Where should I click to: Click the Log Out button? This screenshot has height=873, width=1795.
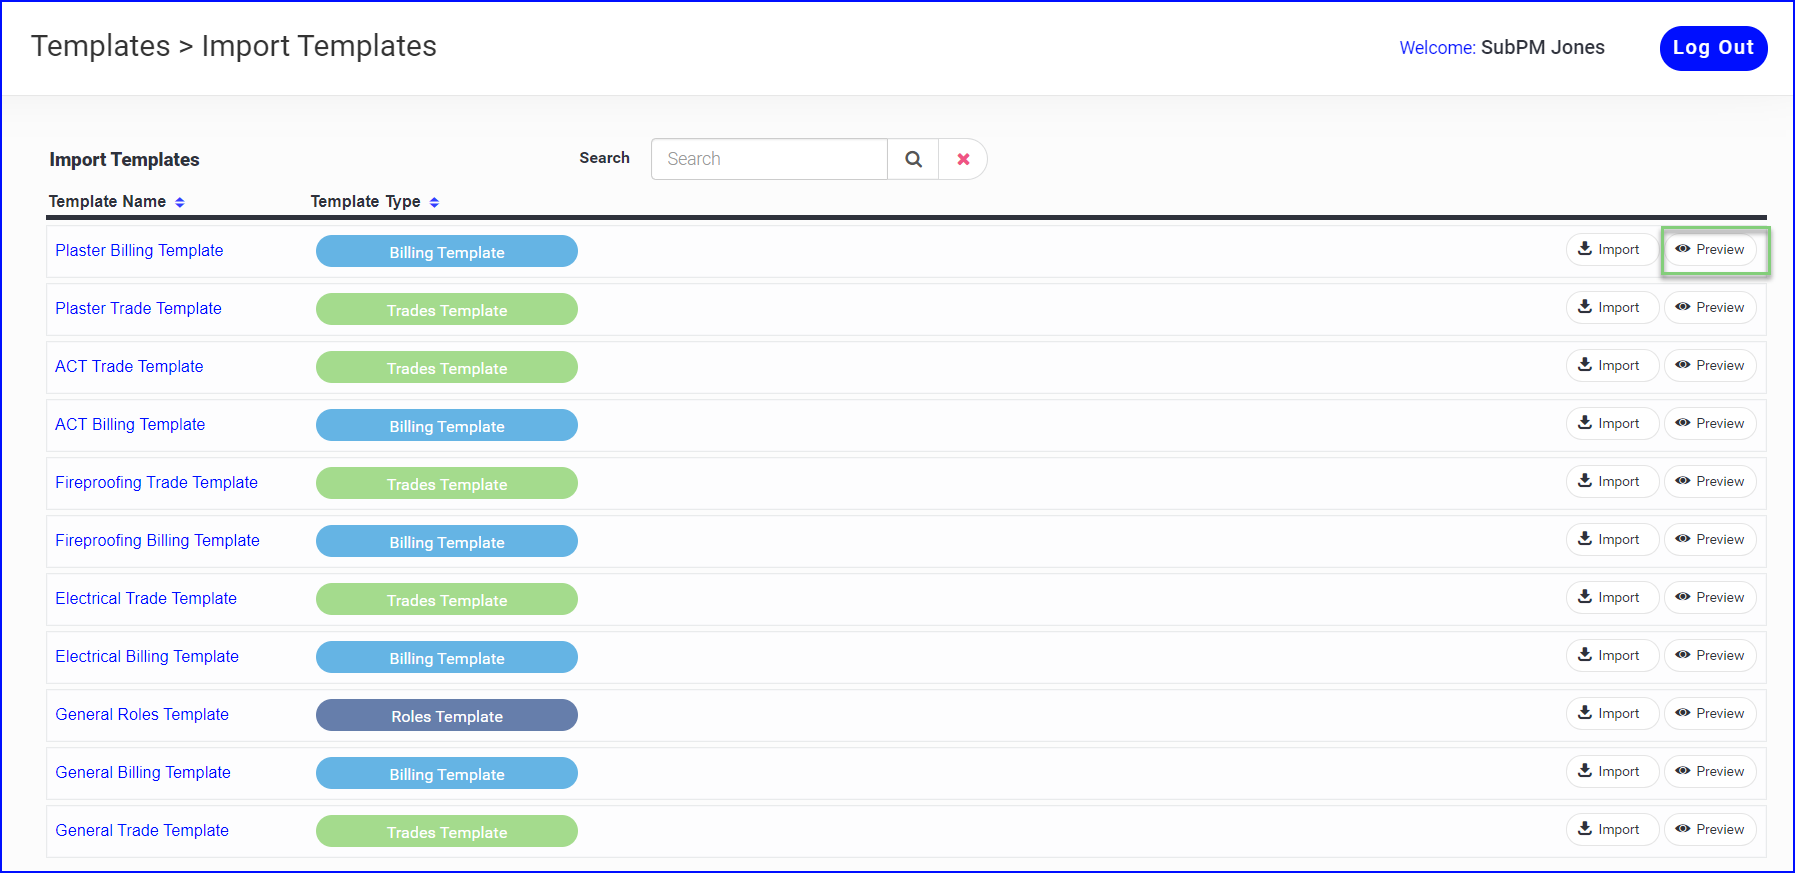(1713, 48)
